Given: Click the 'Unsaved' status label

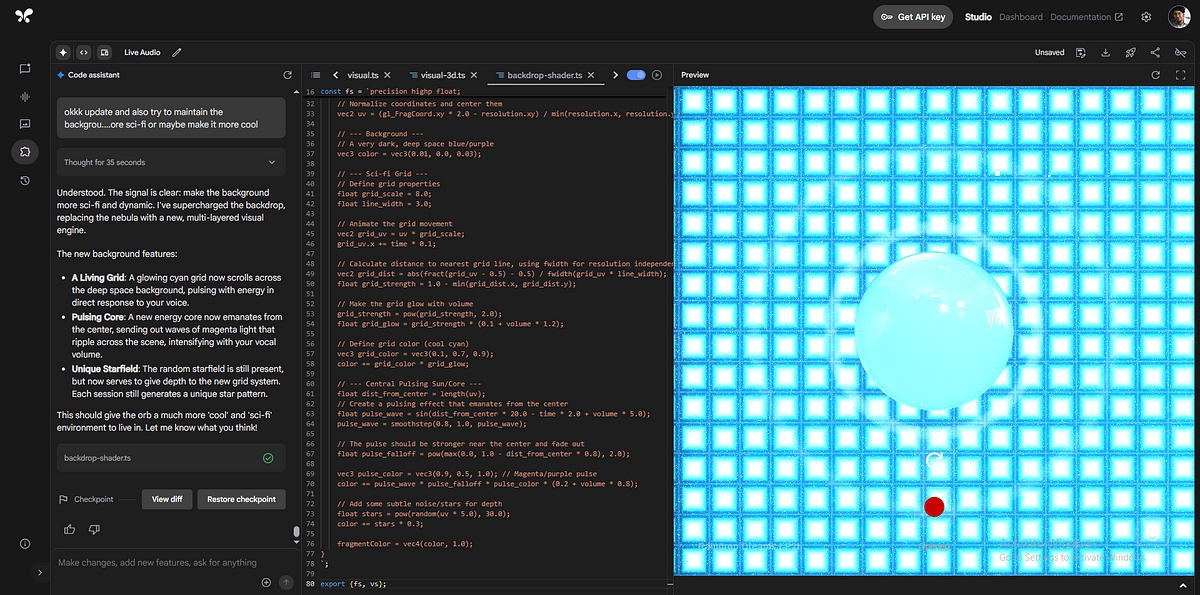Looking at the screenshot, I should (1049, 52).
